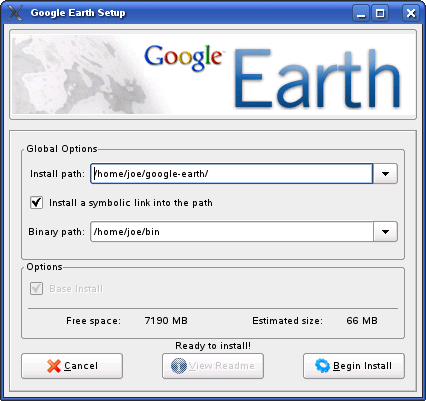The height and width of the screenshot is (401, 426).
Task: Click the Google Earth banner image
Action: (213, 75)
